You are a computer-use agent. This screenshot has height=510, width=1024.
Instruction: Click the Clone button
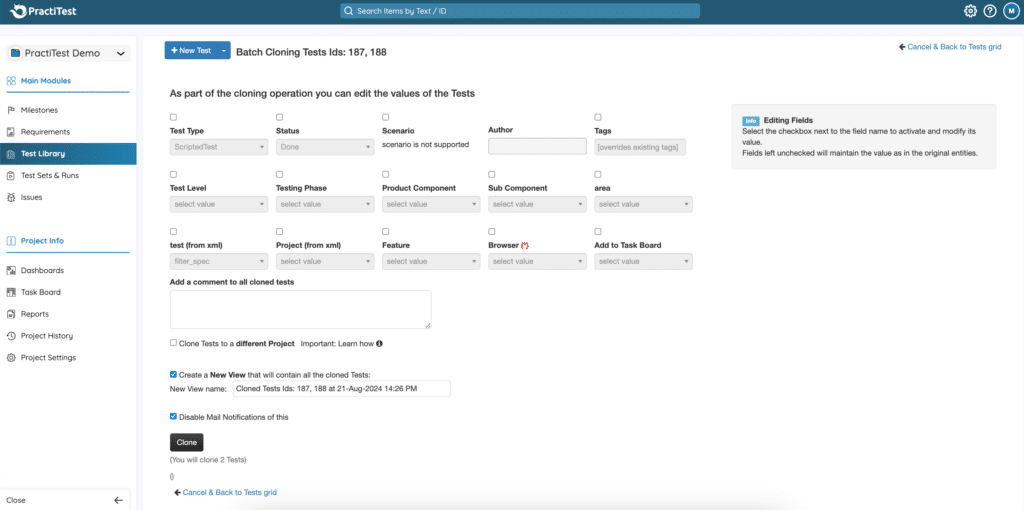click(187, 442)
